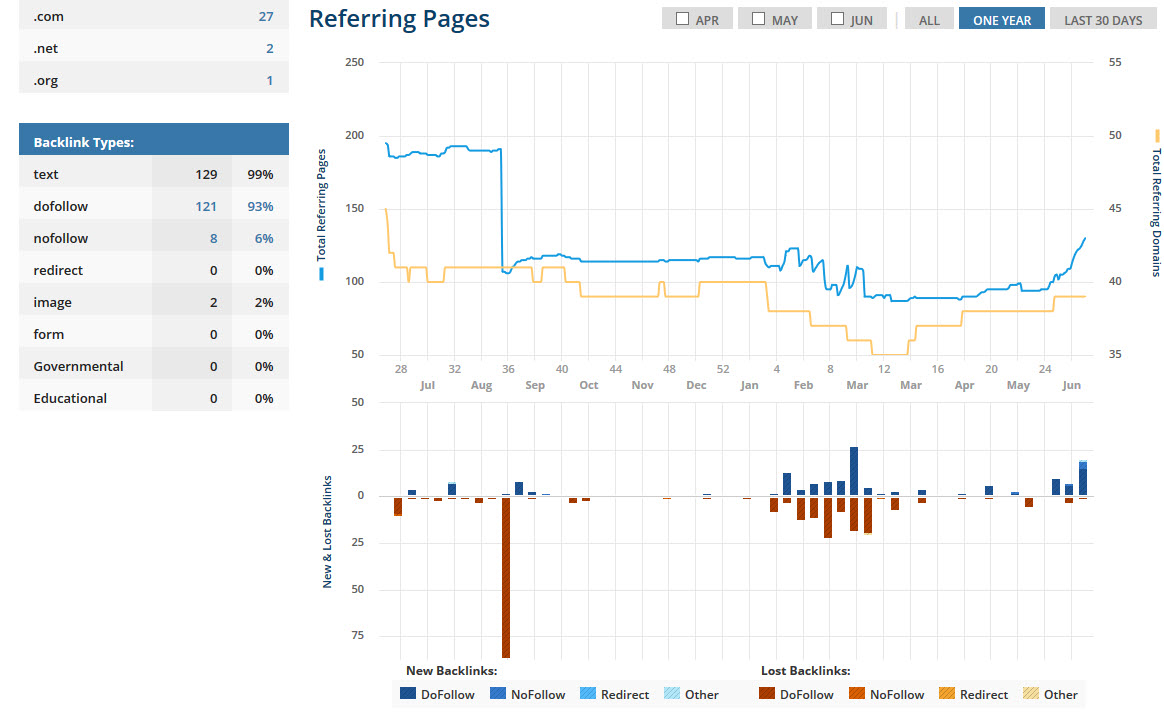Click Lost Backlinks NoFollow legend swatch

[x=857, y=693]
